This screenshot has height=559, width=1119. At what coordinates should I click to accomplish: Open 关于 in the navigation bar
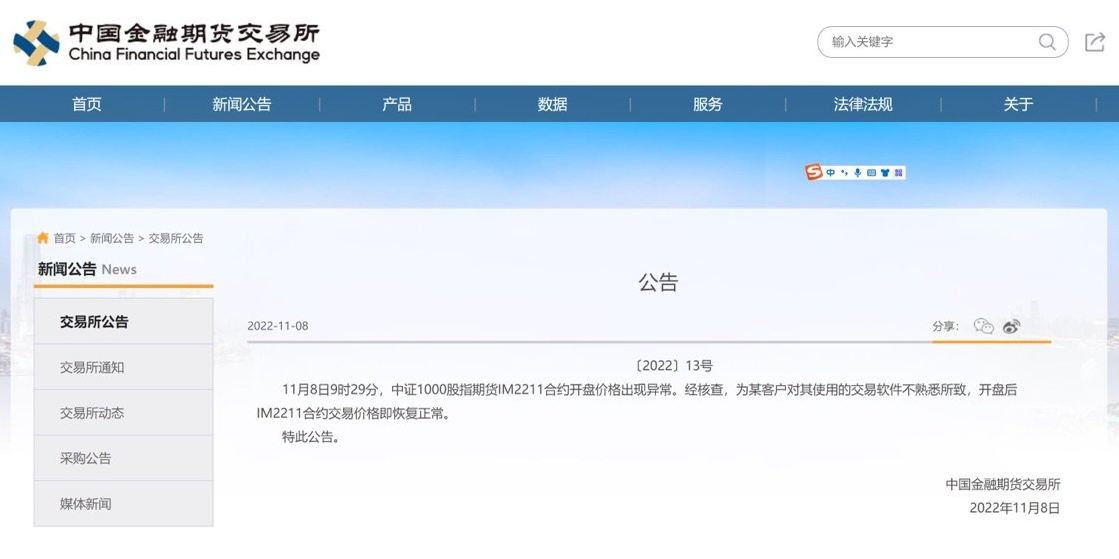click(1018, 104)
